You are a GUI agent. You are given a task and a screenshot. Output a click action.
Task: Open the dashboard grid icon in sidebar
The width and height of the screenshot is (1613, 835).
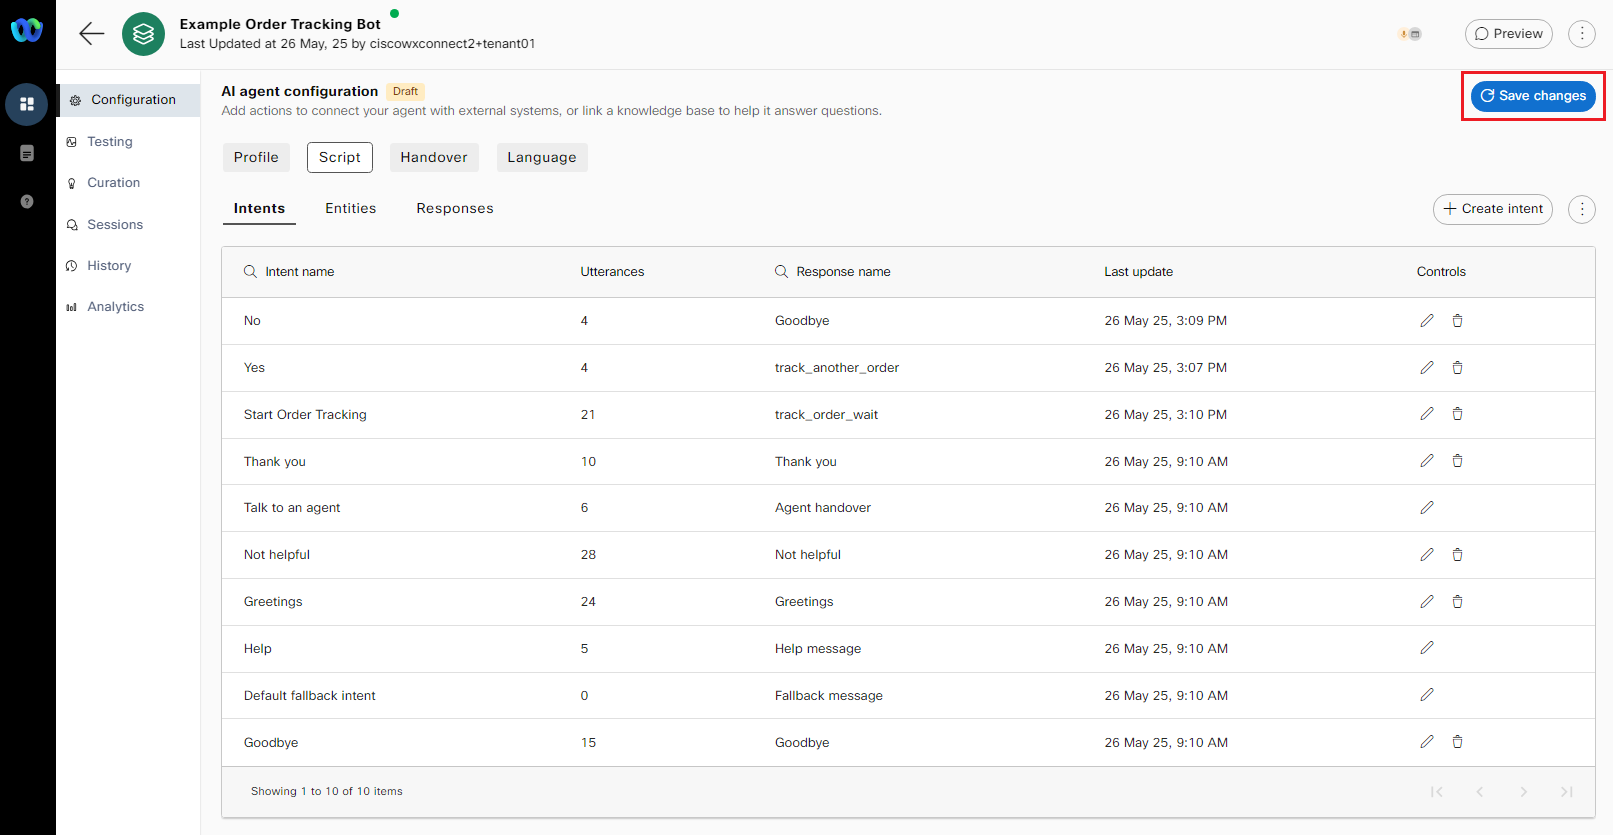click(27, 104)
